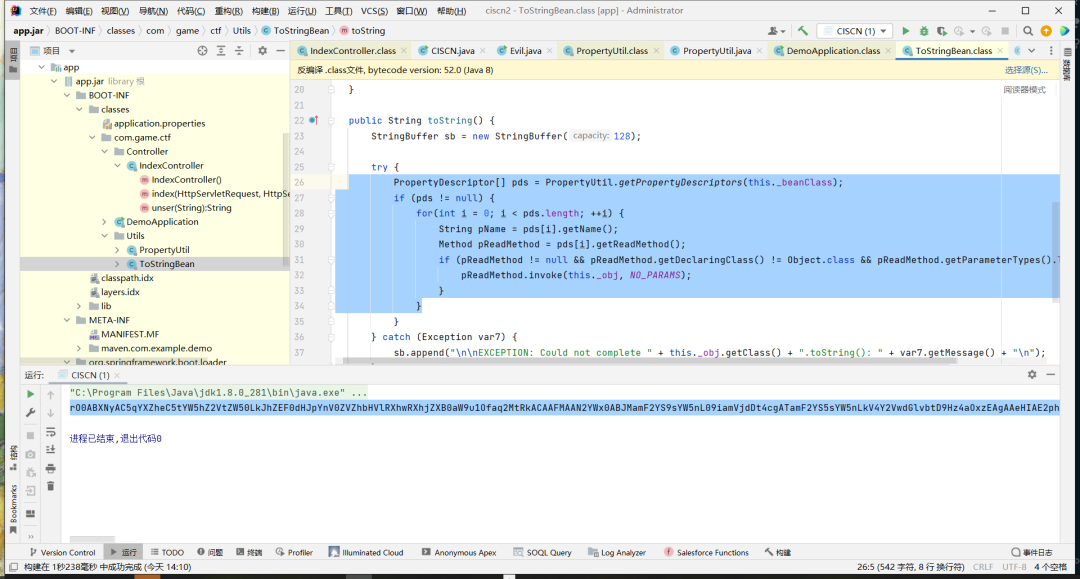The height and width of the screenshot is (579, 1080).
Task: Toggle 阅读器模式 reader mode
Action: coord(1024,90)
